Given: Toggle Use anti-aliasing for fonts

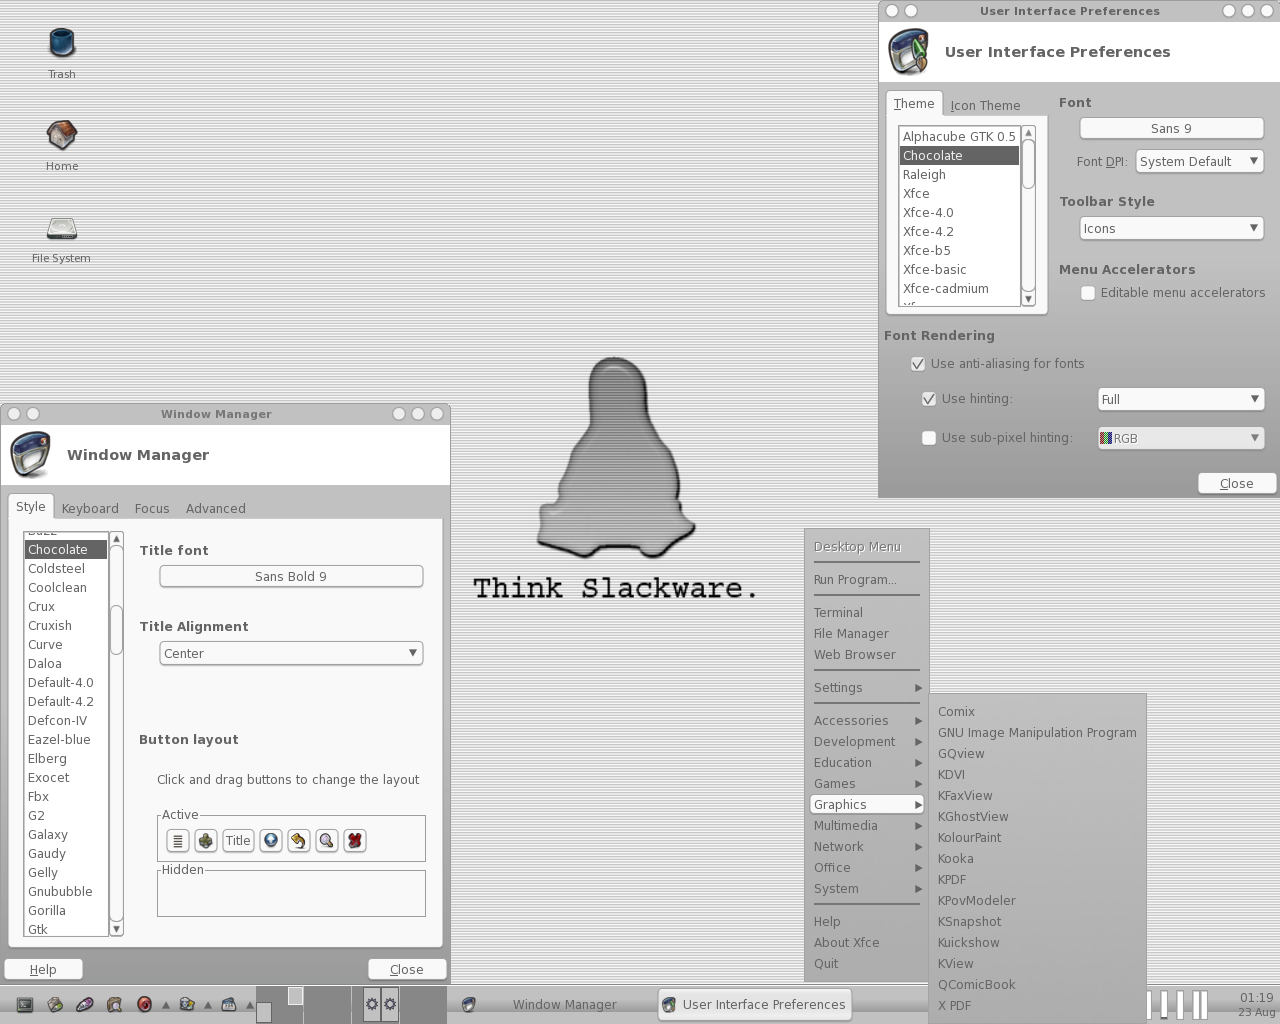Looking at the screenshot, I should (x=918, y=364).
